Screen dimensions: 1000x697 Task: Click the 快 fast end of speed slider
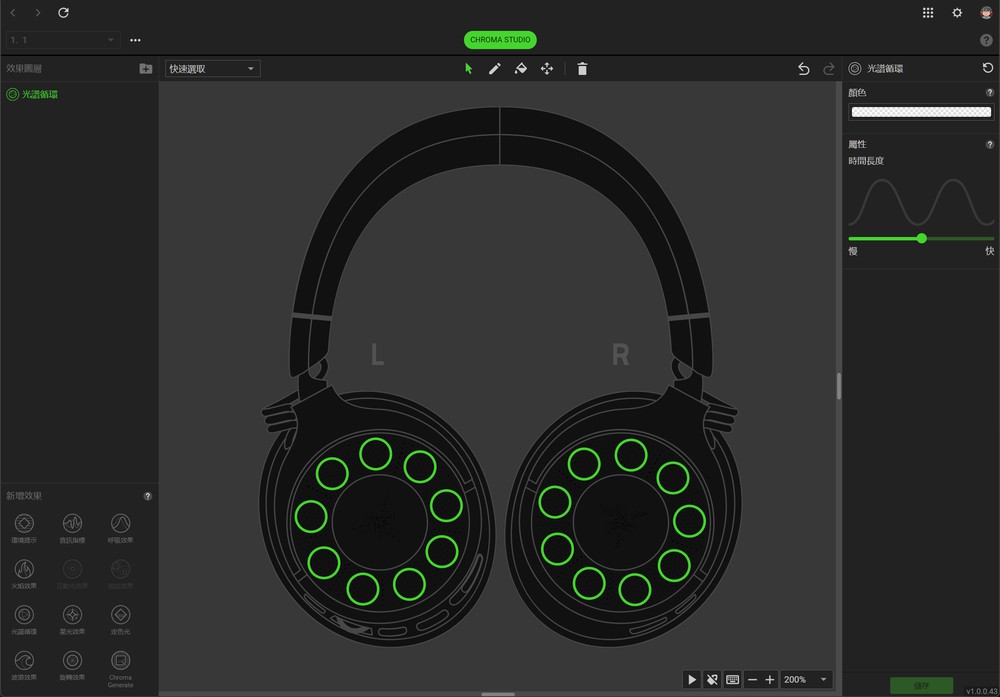[989, 251]
